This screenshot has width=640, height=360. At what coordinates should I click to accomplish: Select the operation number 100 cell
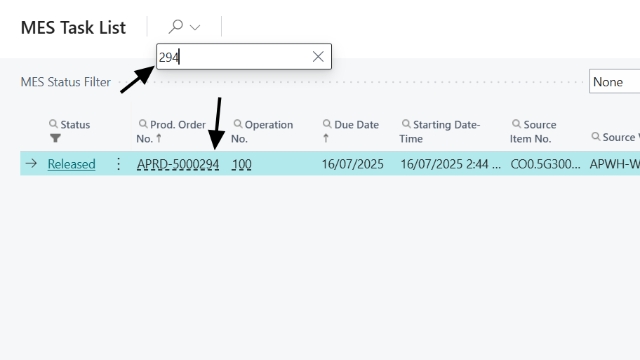[242, 164]
